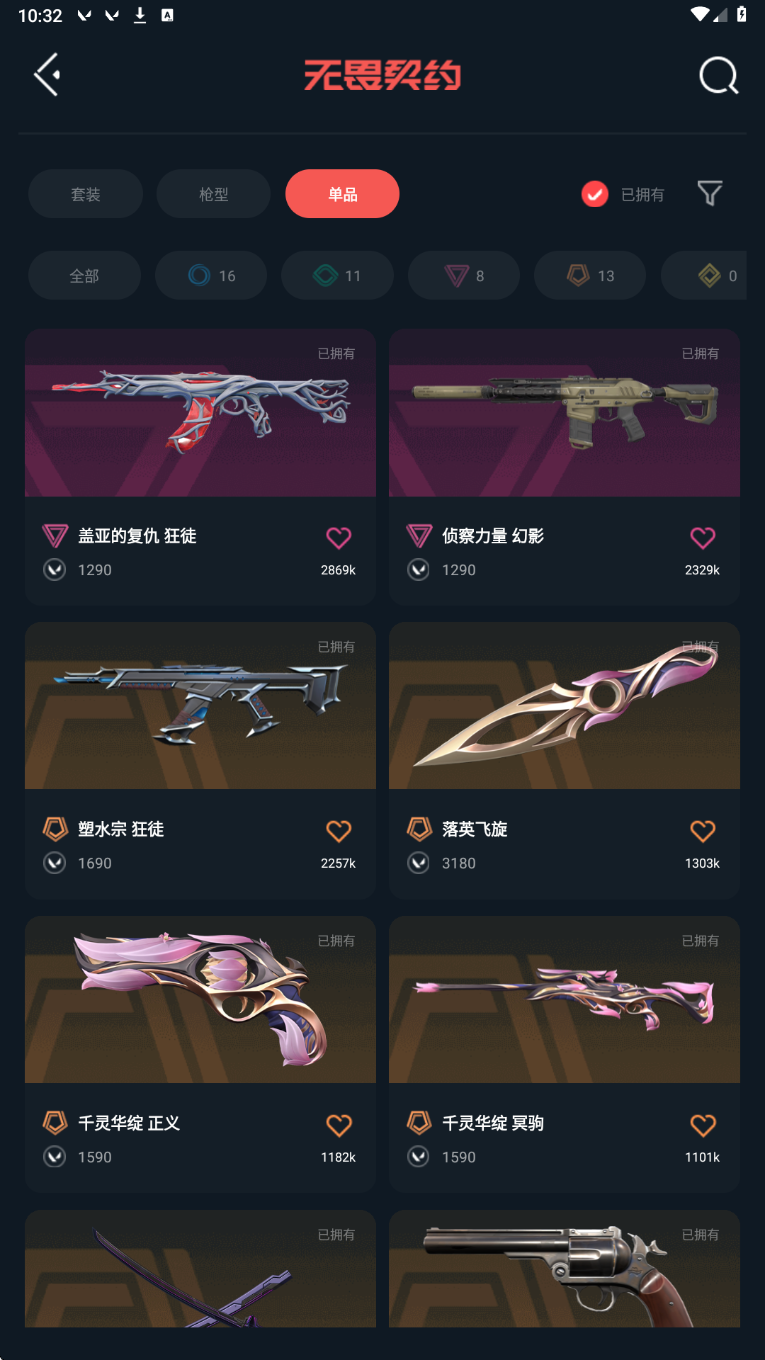This screenshot has height=1360, width=765.
Task: Favorite 盖亚的复仇 狂徒 with heart icon
Action: (x=339, y=538)
